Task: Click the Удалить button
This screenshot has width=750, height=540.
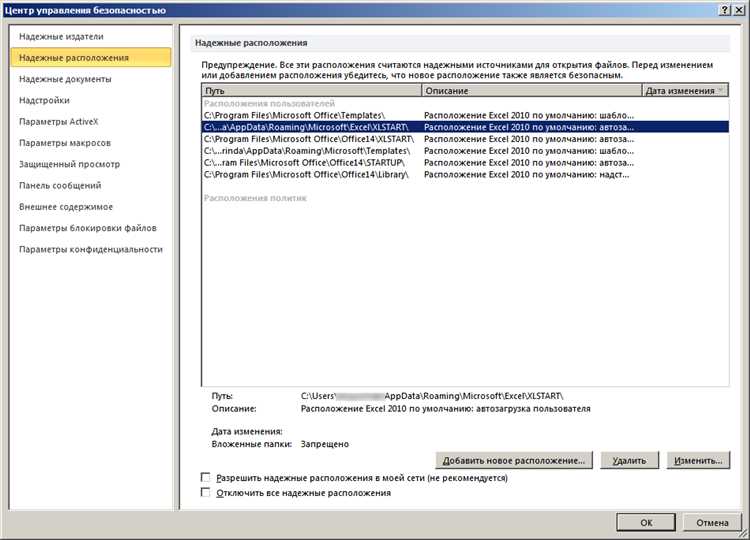Action: point(629,461)
